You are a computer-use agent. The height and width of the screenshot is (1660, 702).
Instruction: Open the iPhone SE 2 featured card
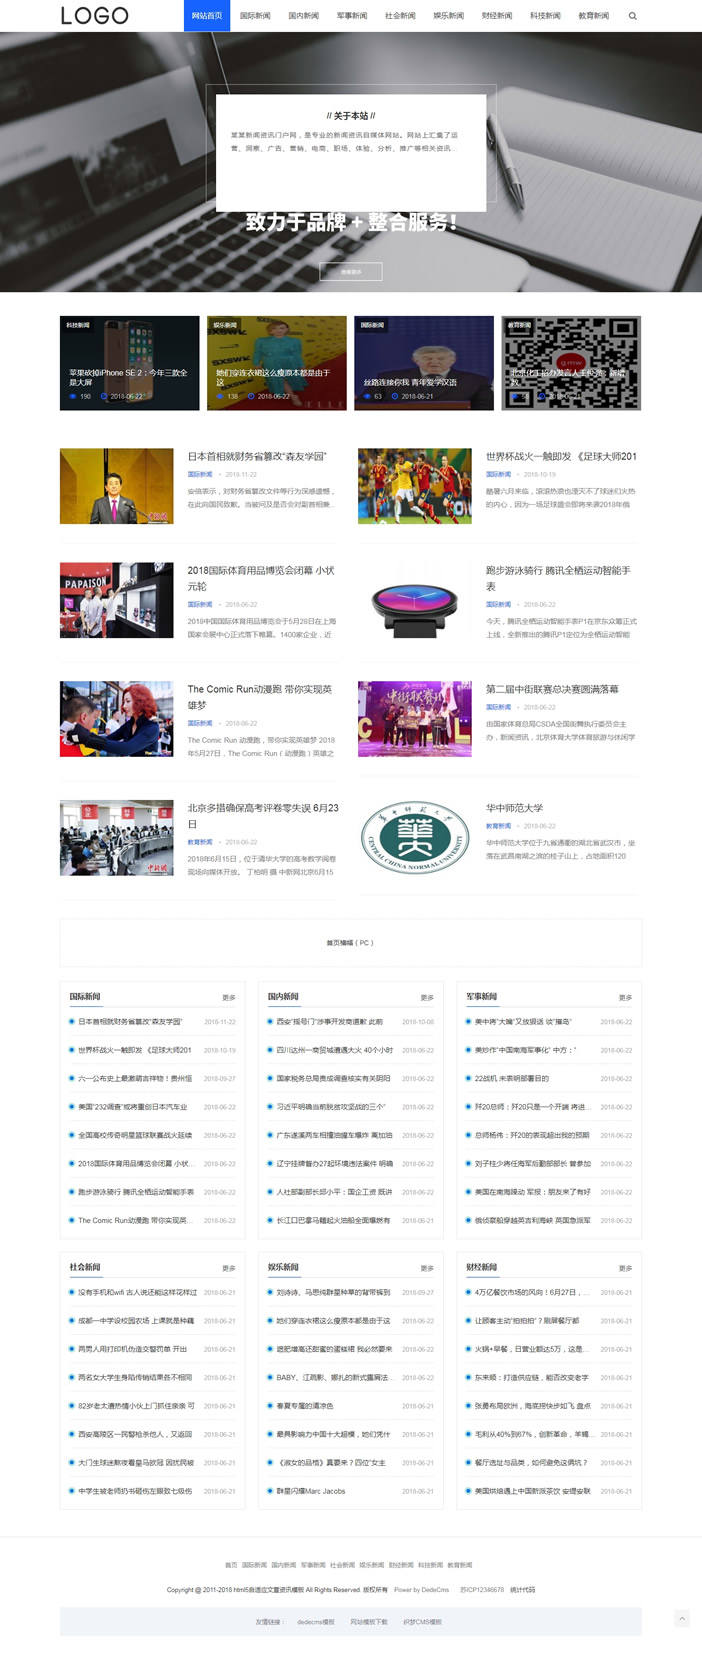pos(130,363)
